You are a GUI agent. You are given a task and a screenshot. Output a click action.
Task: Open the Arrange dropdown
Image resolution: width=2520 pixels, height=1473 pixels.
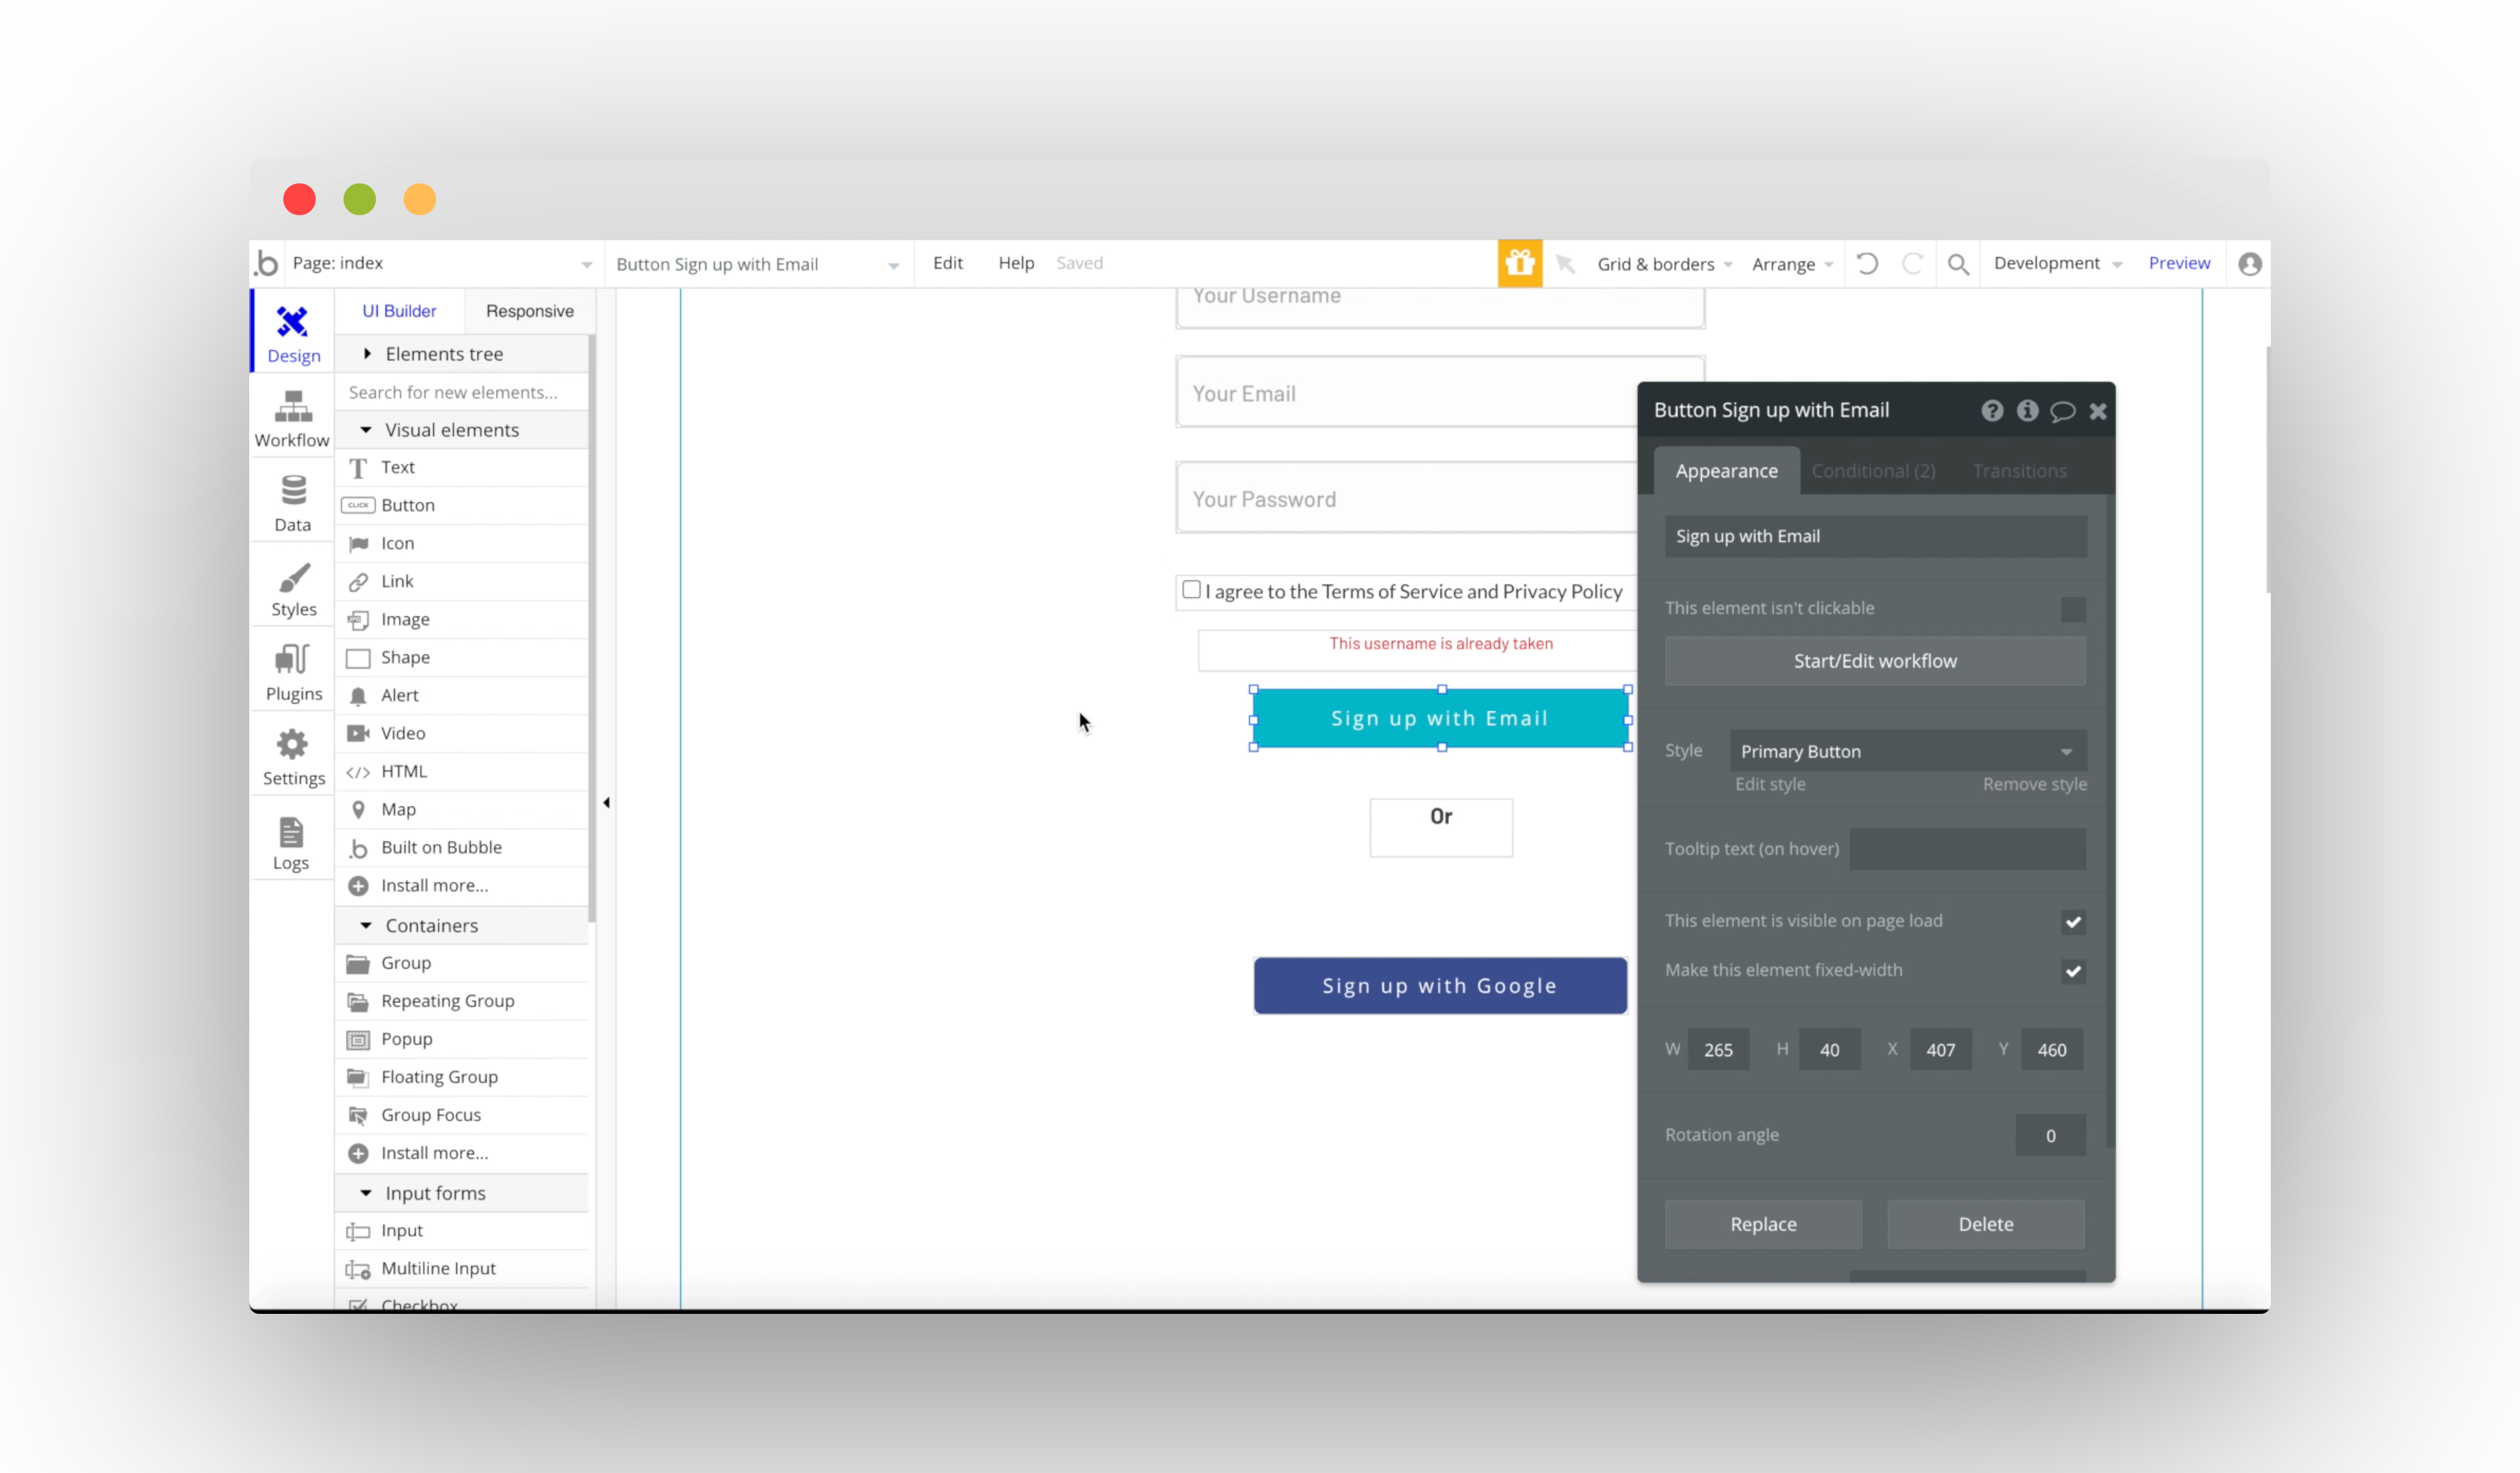pos(1792,264)
